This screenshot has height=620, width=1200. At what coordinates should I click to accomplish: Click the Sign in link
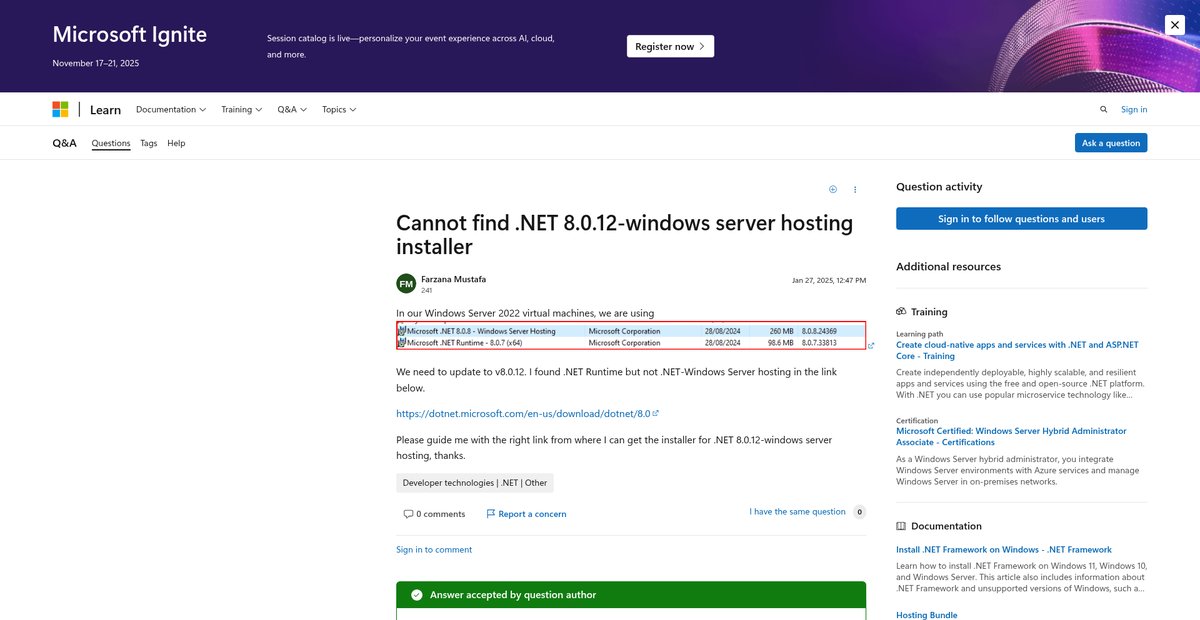1134,110
